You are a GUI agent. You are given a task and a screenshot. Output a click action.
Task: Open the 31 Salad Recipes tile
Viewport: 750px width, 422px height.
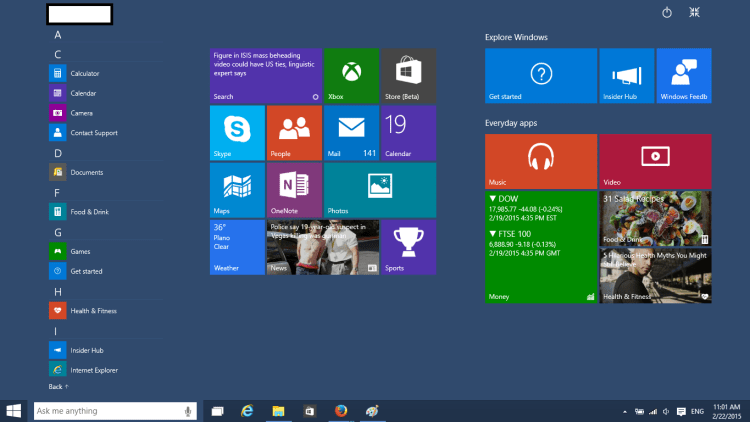655,219
